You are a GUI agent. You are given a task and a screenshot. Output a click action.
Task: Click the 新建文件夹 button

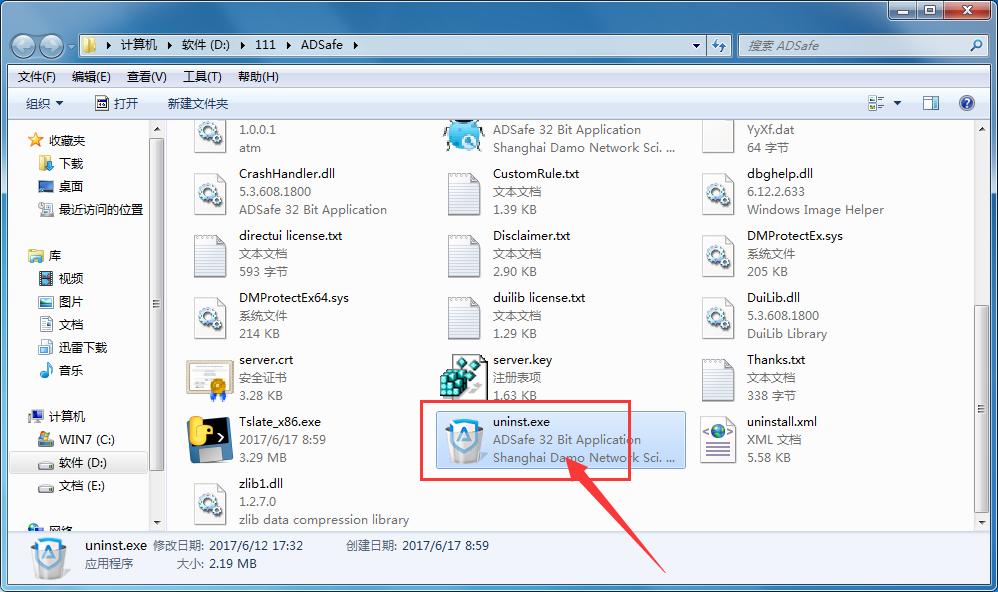click(198, 103)
